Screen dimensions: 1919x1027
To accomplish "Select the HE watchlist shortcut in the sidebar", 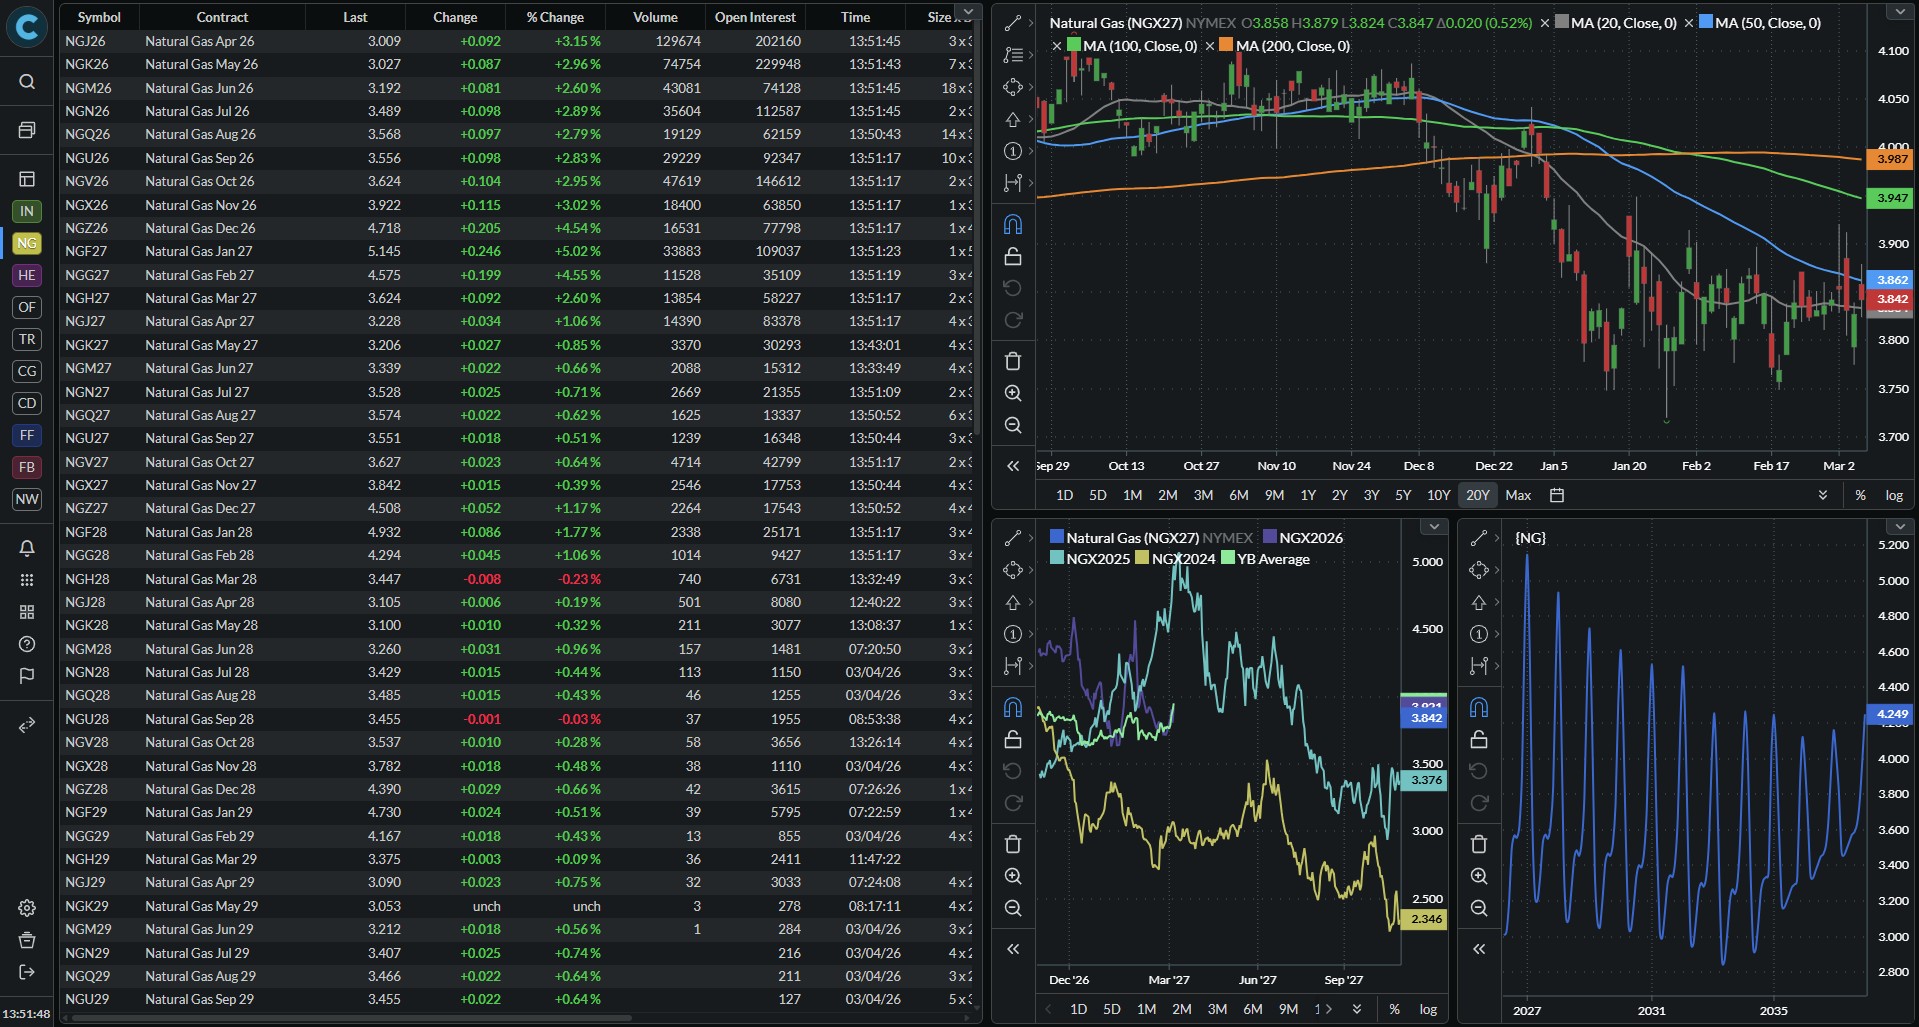I will point(27,275).
